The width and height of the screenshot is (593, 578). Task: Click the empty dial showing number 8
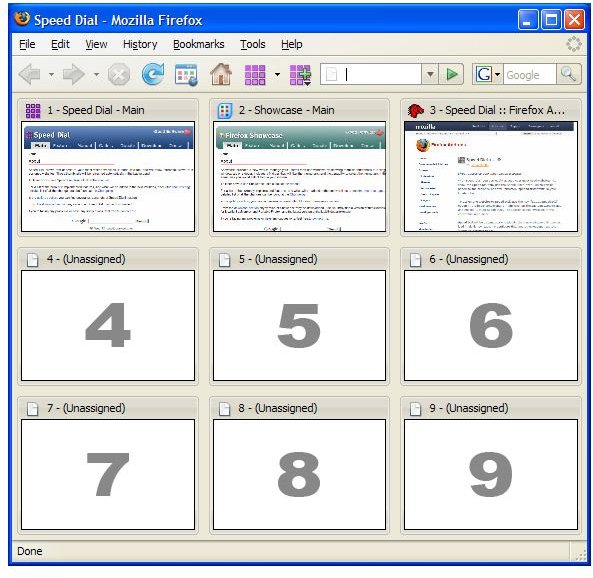click(300, 474)
